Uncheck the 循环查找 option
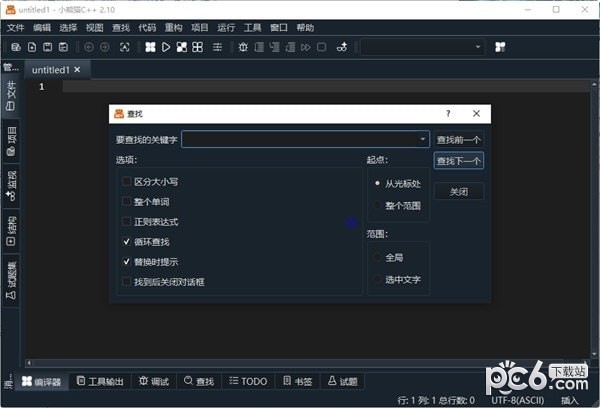600x408 pixels. tap(126, 242)
